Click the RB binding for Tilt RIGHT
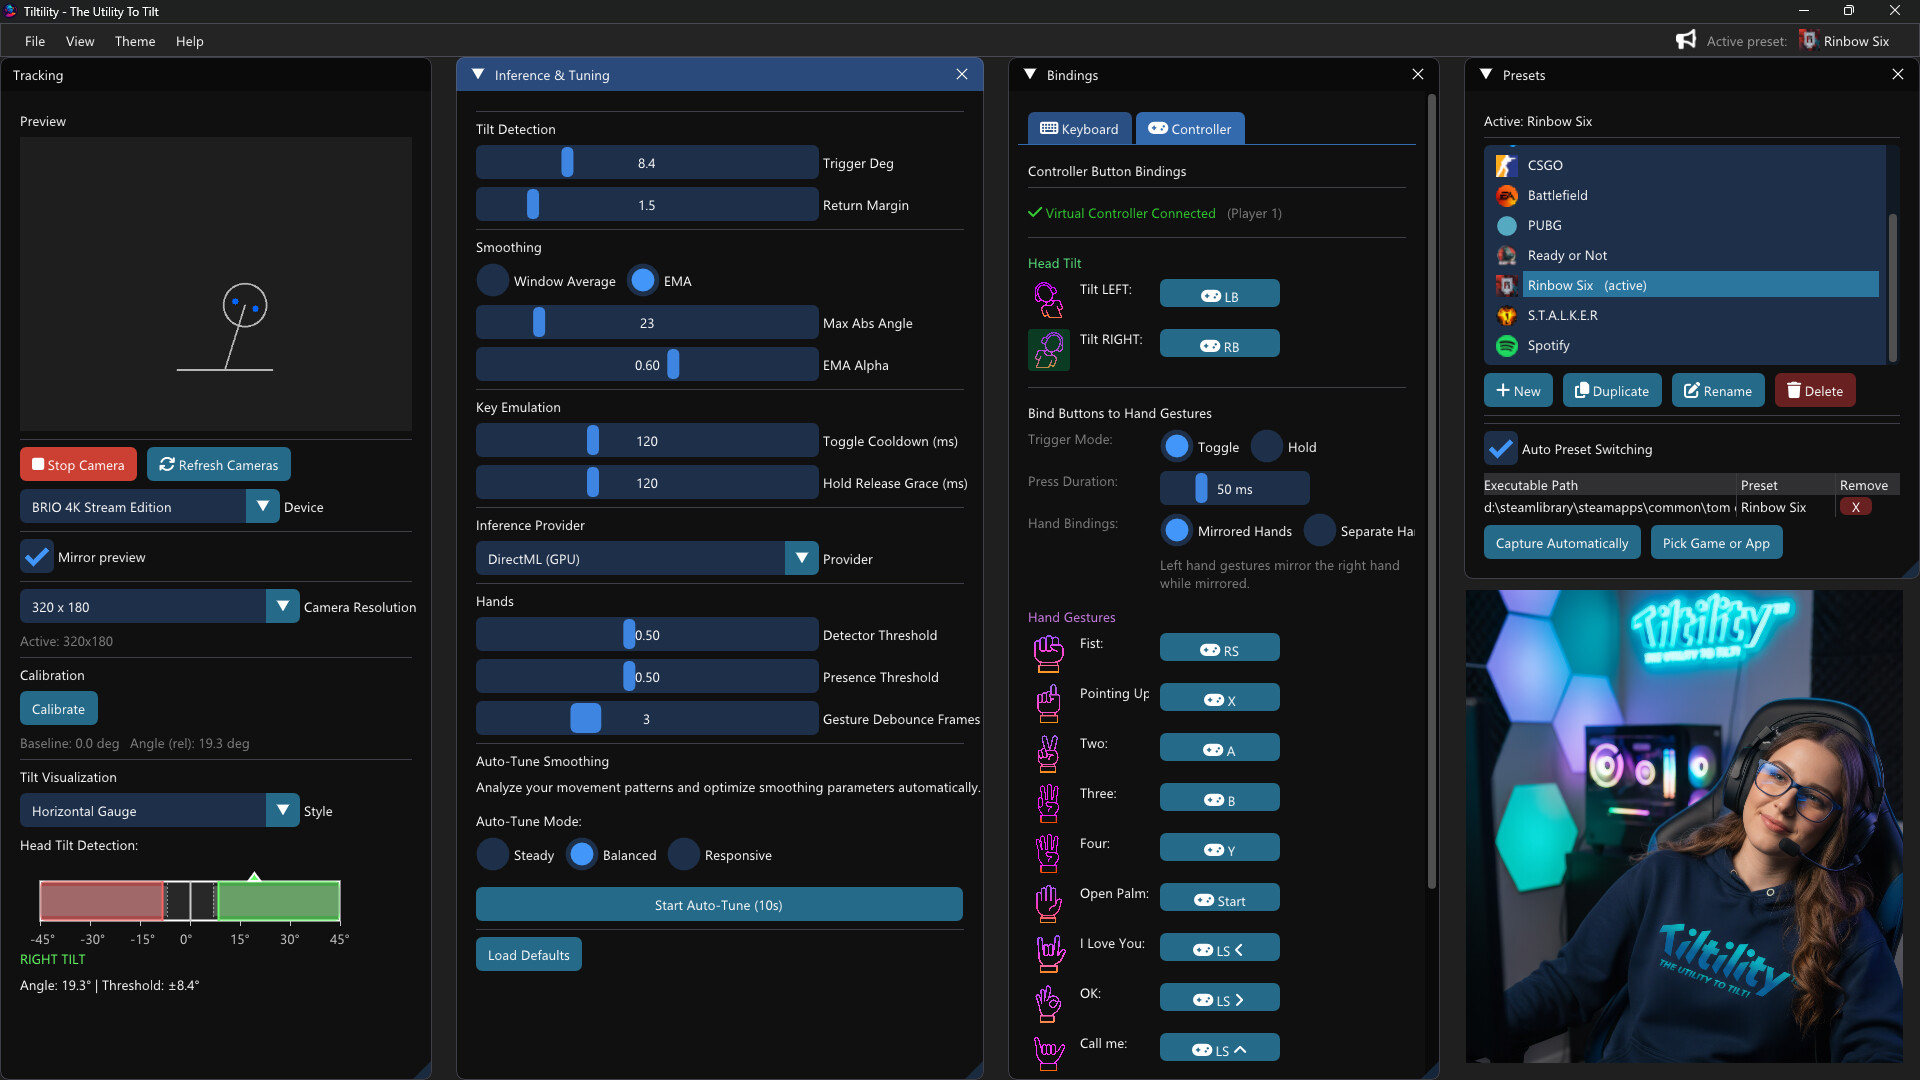1920x1080 pixels. 1219,343
